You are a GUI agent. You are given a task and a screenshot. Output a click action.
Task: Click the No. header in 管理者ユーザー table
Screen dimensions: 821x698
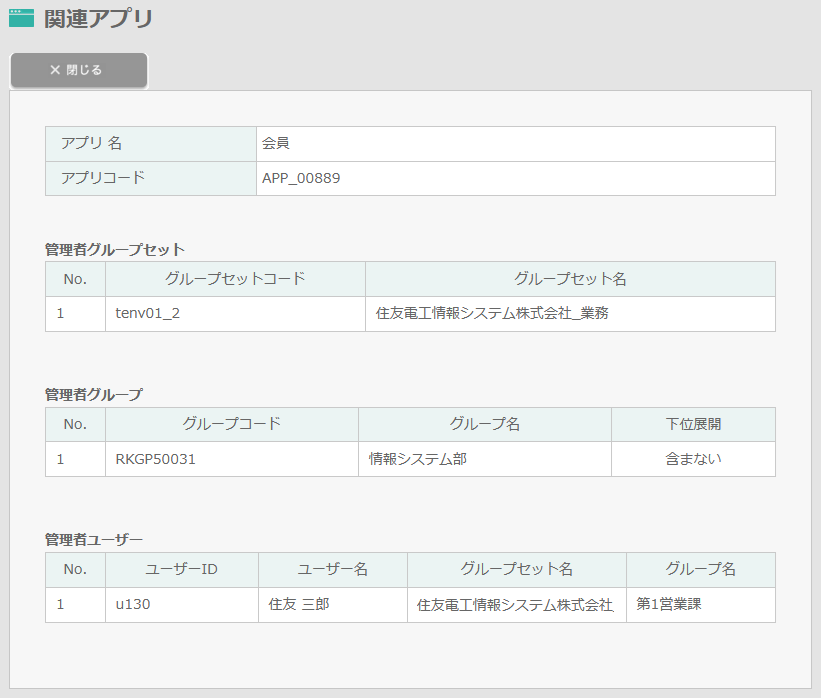pyautogui.click(x=75, y=570)
